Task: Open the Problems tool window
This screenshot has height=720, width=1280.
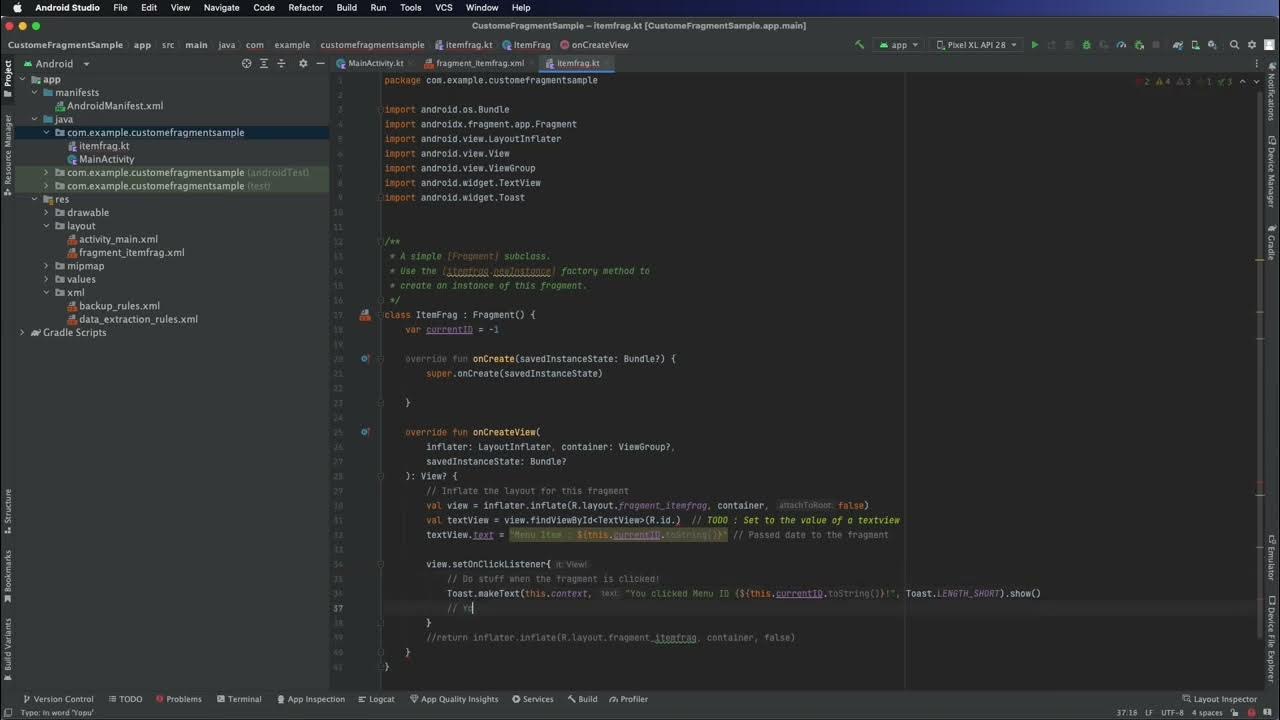Action: (177, 699)
